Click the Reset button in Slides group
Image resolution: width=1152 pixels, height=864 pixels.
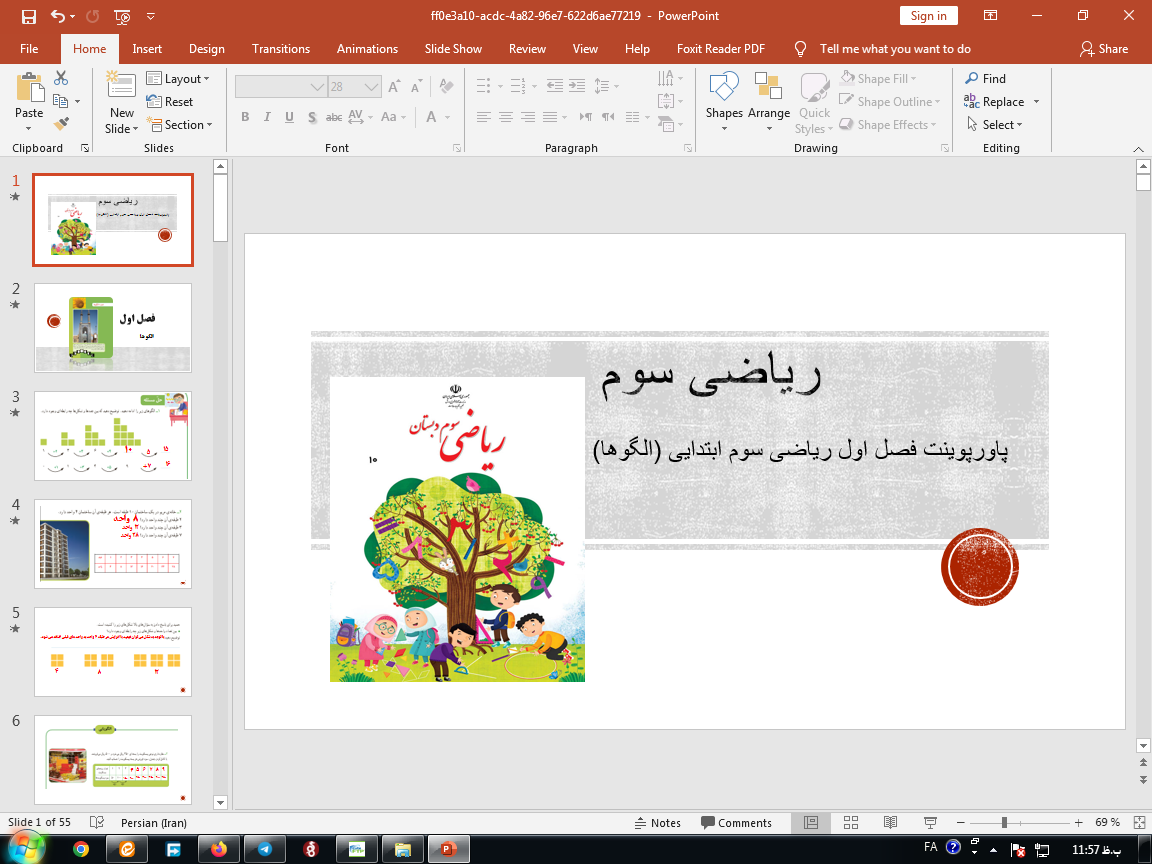coord(171,101)
